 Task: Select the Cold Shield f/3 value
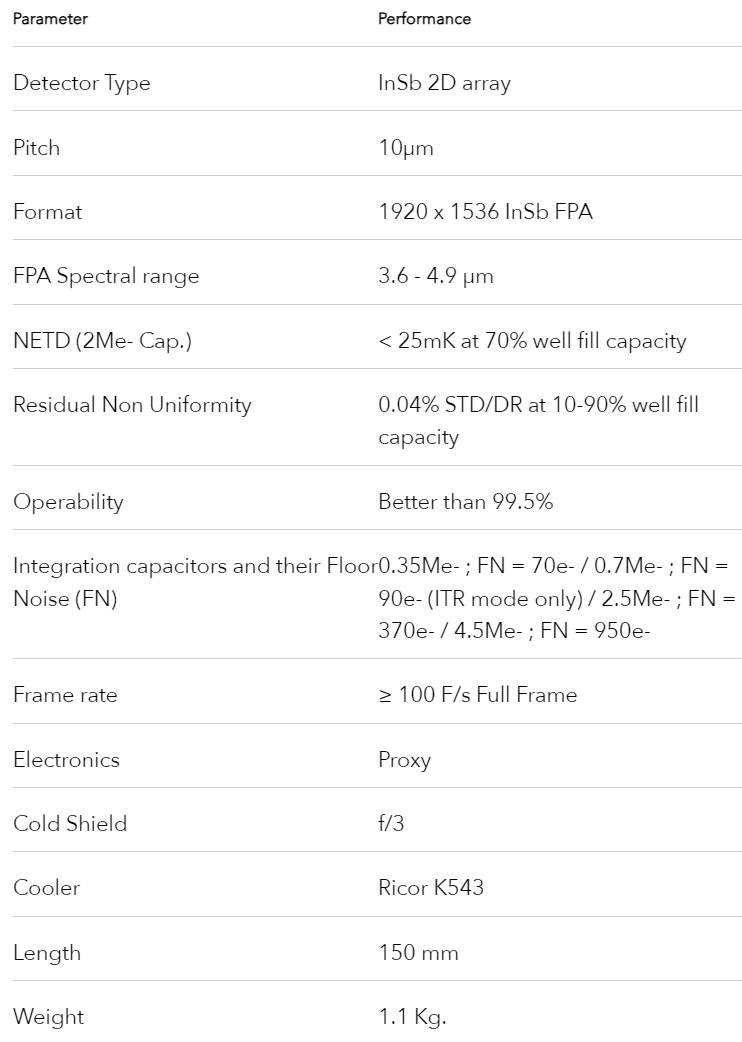pyautogui.click(x=391, y=824)
